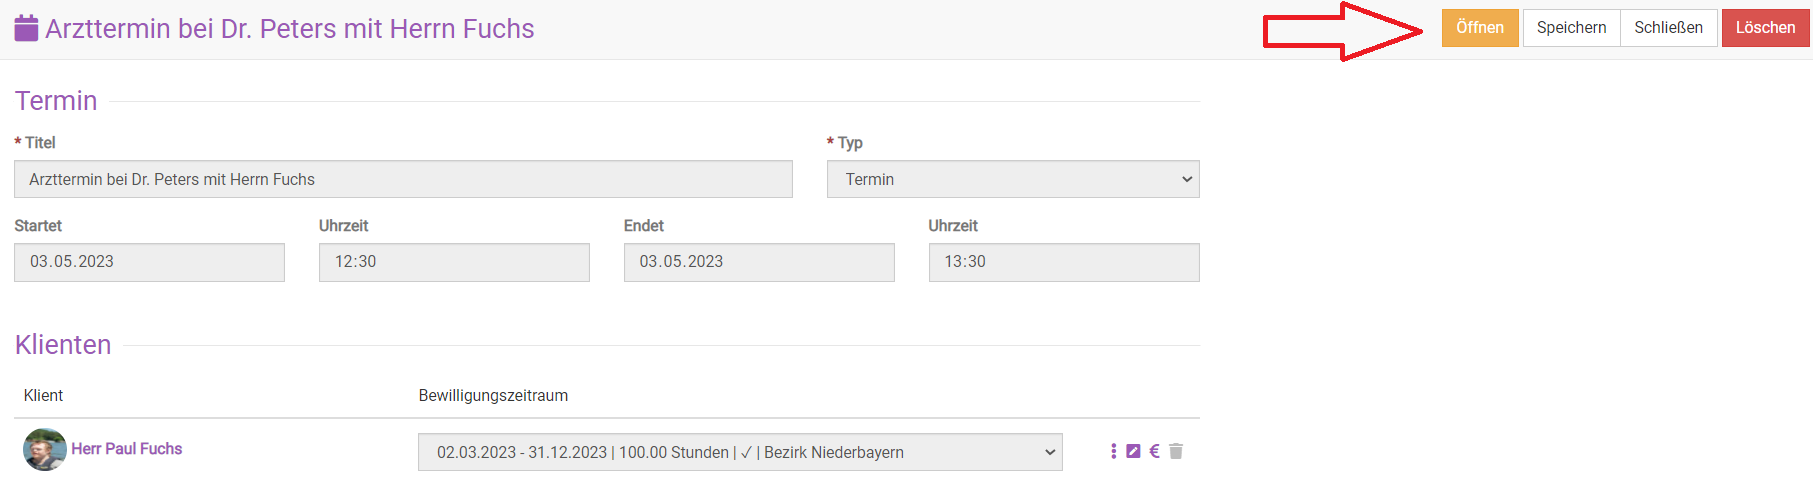The width and height of the screenshot is (1813, 478).
Task: Click the purple calendar icon in header
Action: (27, 28)
